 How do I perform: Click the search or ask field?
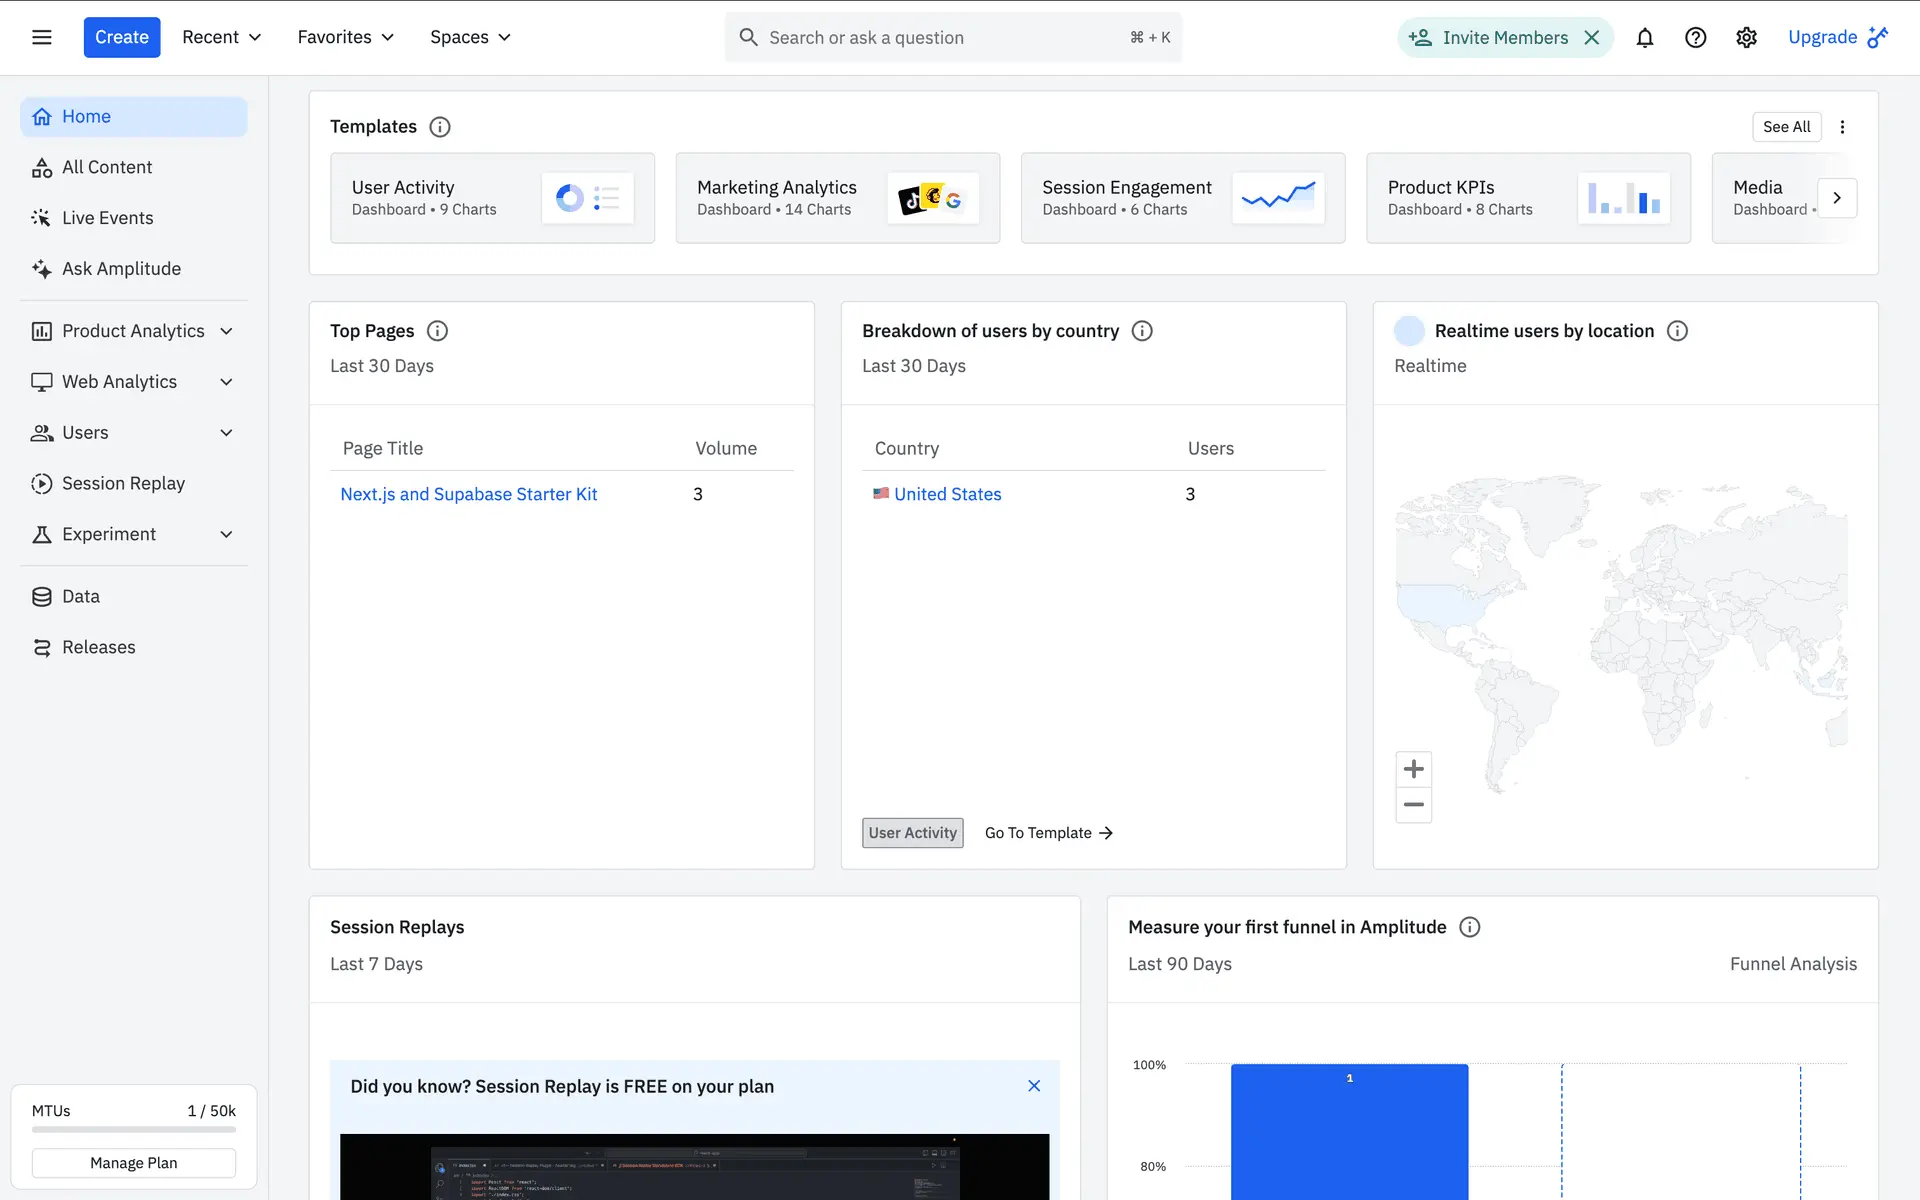[940, 38]
